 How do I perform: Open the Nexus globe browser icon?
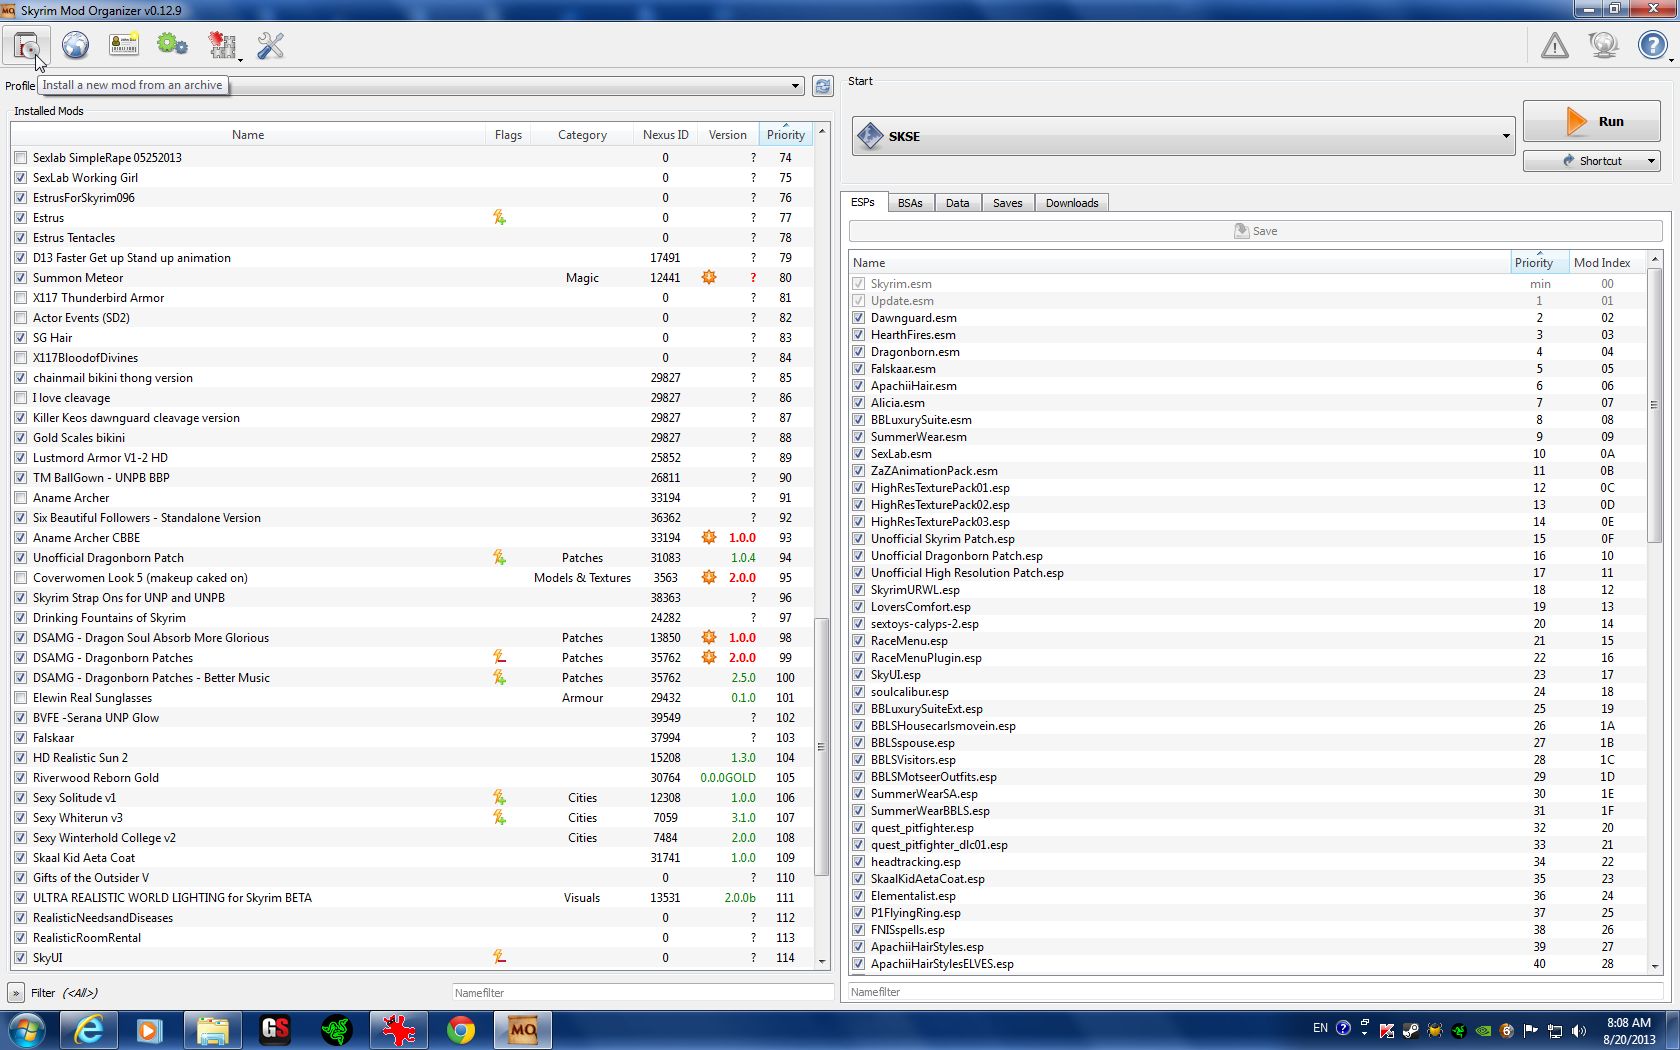click(x=75, y=46)
